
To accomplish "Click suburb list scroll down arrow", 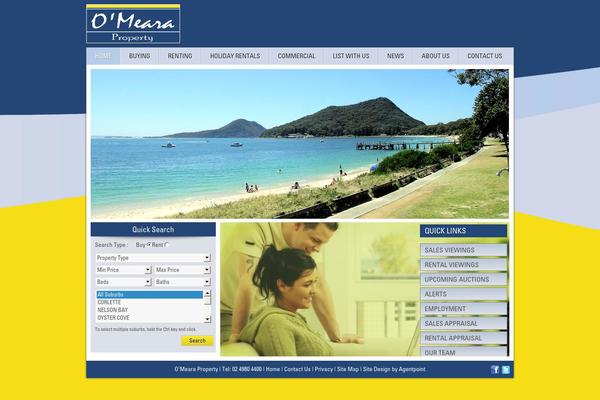I will pos(207,319).
